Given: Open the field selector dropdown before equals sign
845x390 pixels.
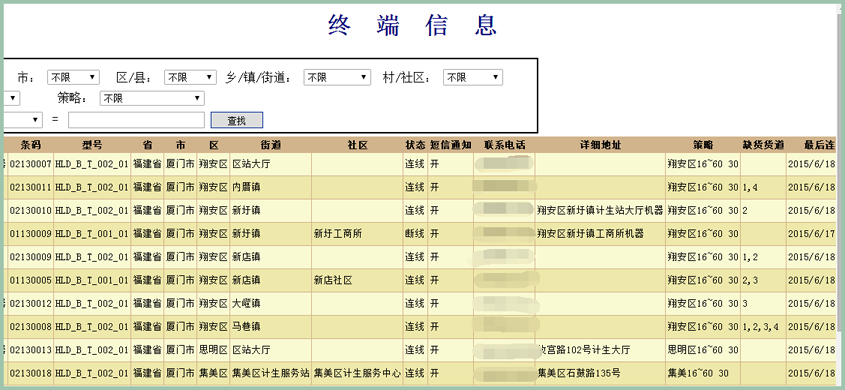Looking at the screenshot, I should [x=22, y=119].
